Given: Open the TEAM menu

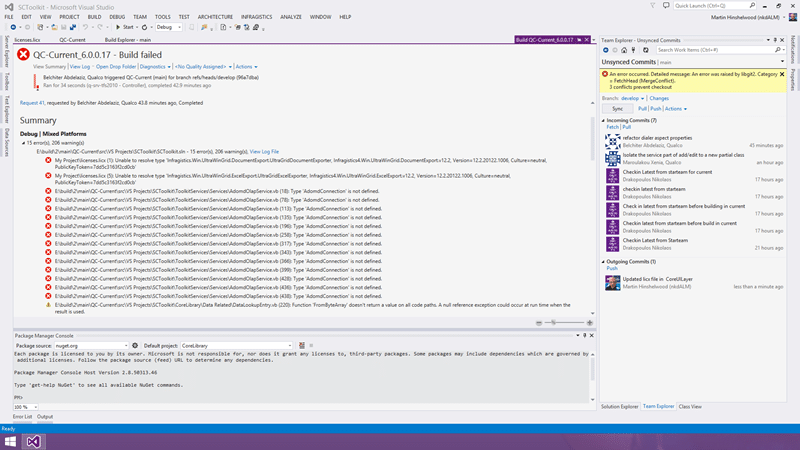Looking at the screenshot, I should pos(140,17).
